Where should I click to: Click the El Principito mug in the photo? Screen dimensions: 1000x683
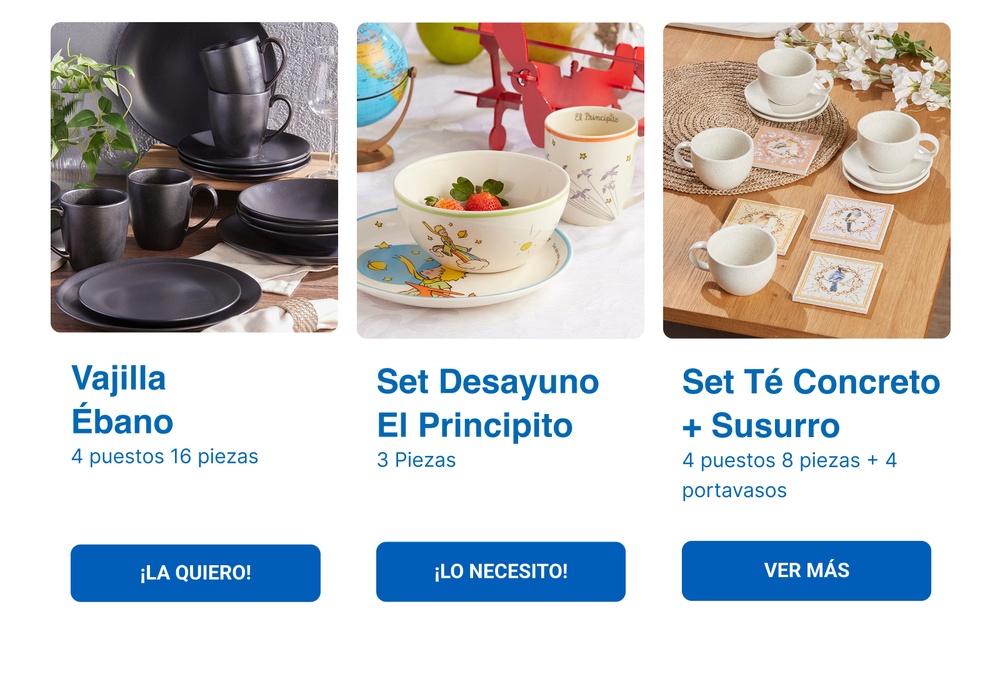point(592,166)
